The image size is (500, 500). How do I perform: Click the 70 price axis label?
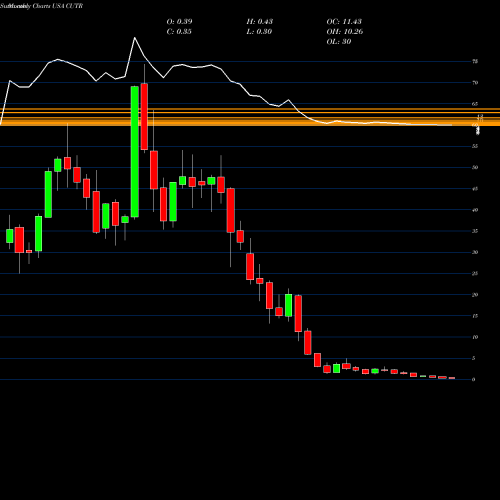475,83
